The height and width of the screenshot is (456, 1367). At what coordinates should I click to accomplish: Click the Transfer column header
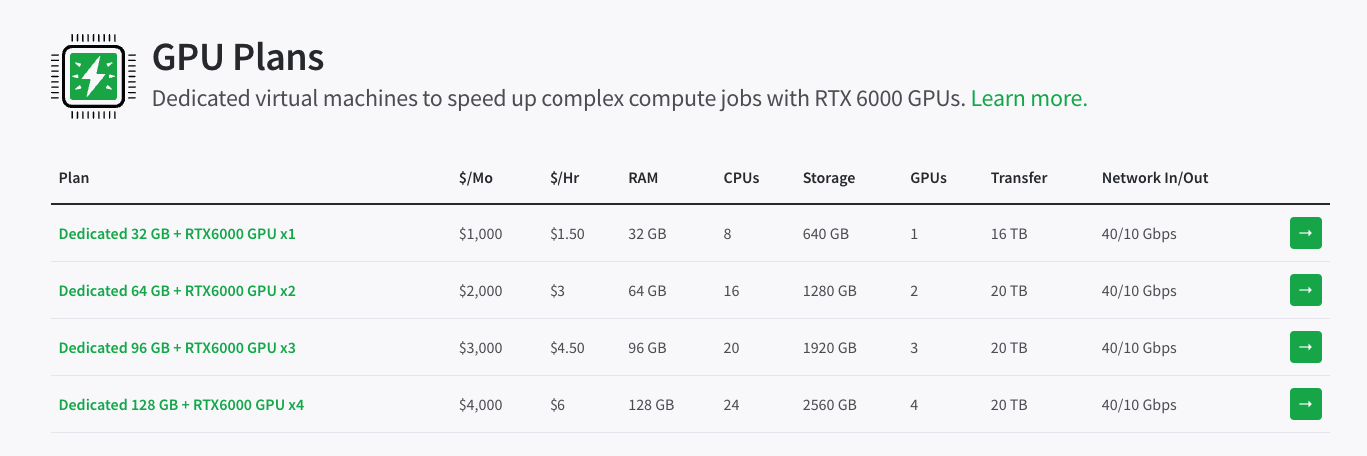(1019, 178)
